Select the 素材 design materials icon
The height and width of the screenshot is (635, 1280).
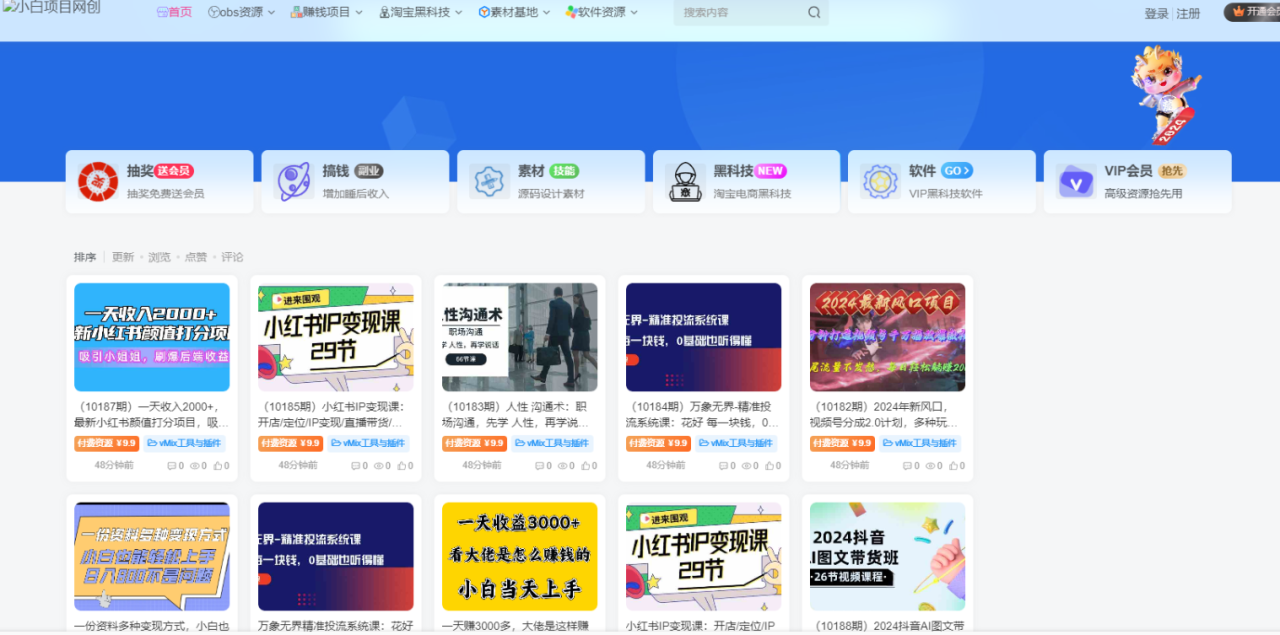489,181
